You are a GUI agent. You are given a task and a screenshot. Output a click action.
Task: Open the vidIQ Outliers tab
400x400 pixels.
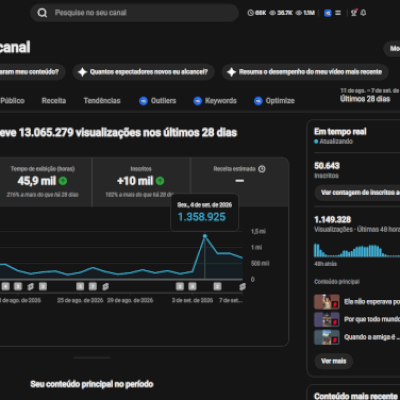[157, 101]
